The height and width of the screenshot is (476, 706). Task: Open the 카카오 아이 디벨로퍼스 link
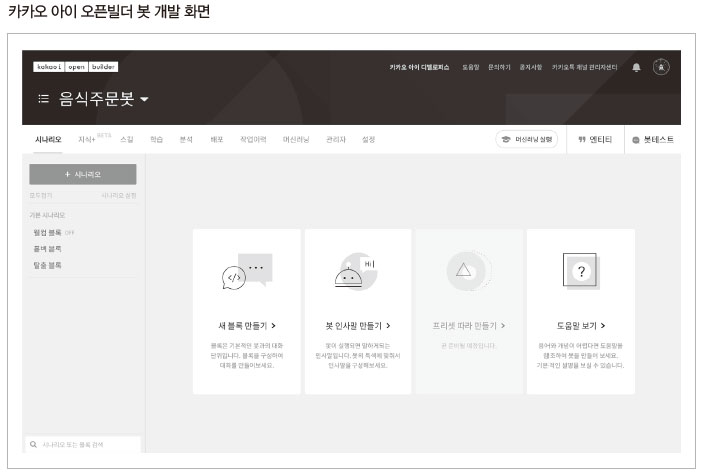coord(419,67)
